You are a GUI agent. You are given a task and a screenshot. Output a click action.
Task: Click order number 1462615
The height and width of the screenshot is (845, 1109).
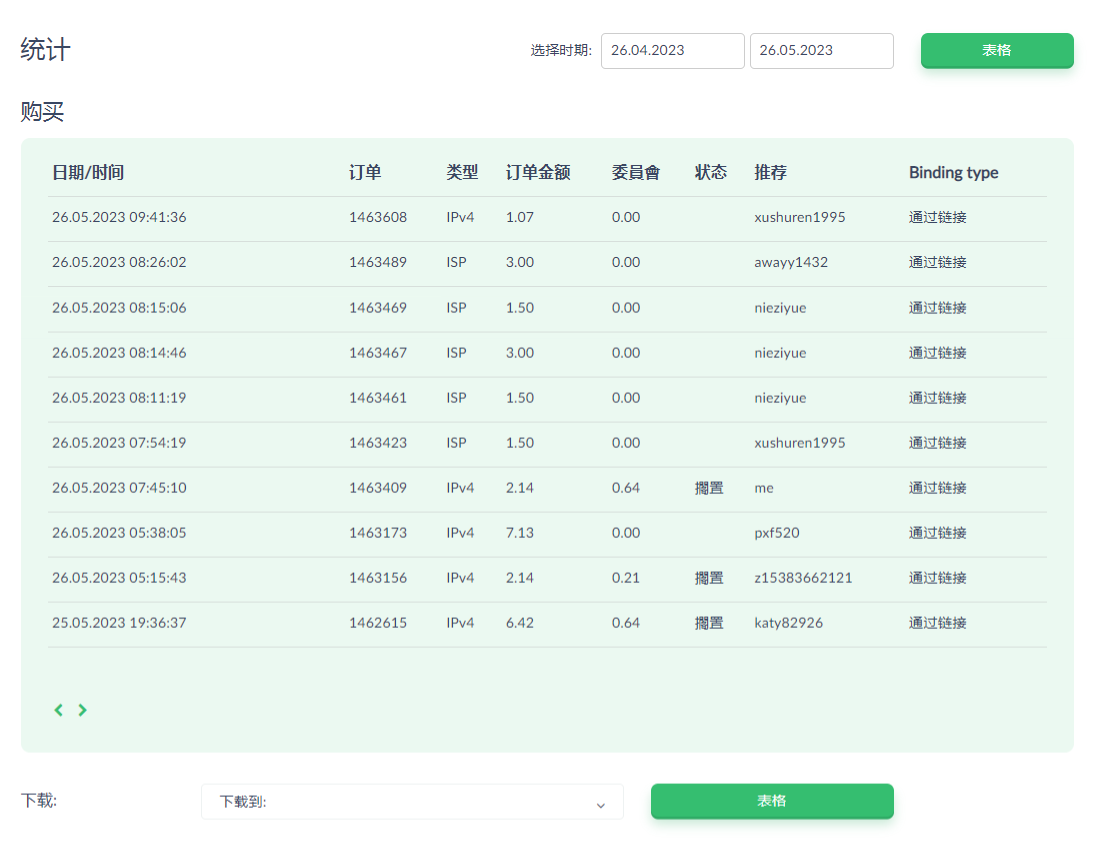(x=378, y=623)
